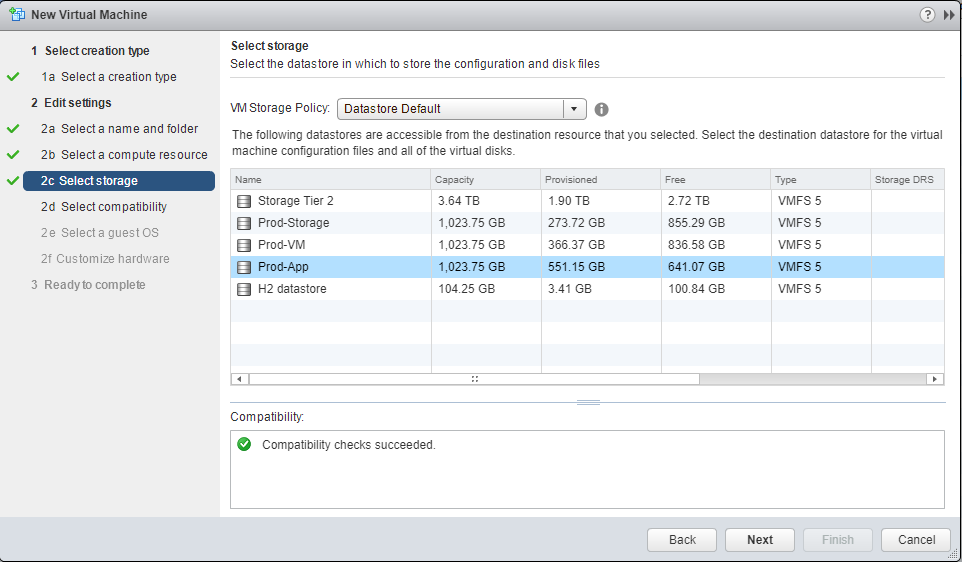Click the green checkmark beside step 2a
This screenshot has width=962, height=562.
(13, 129)
